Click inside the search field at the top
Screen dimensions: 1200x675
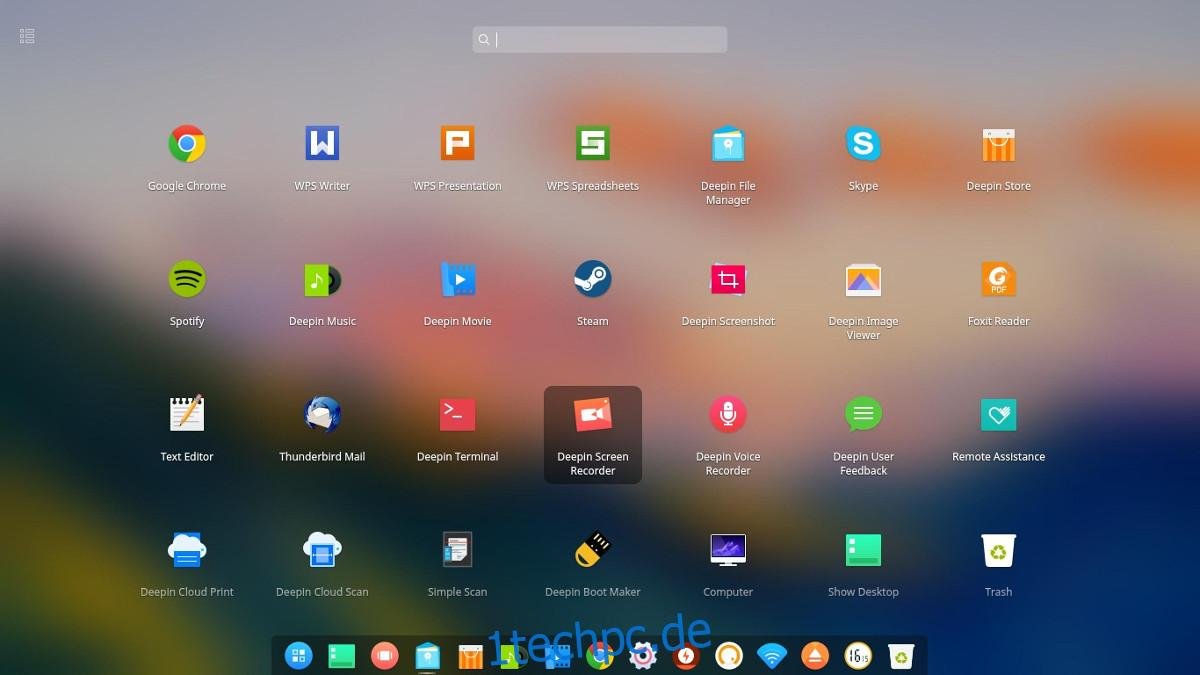pyautogui.click(x=600, y=39)
